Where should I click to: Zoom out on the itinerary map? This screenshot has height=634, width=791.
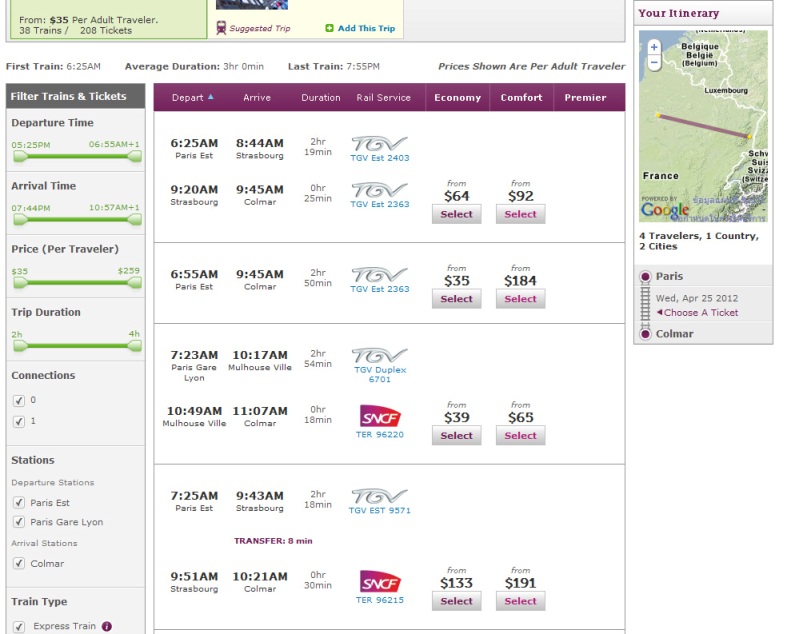(654, 63)
